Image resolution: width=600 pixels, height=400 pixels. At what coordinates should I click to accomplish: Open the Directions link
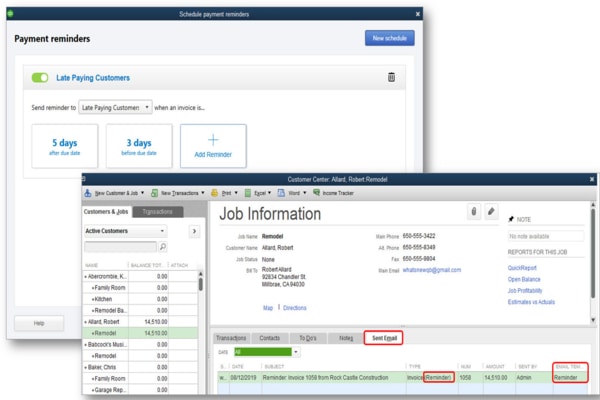pos(295,308)
